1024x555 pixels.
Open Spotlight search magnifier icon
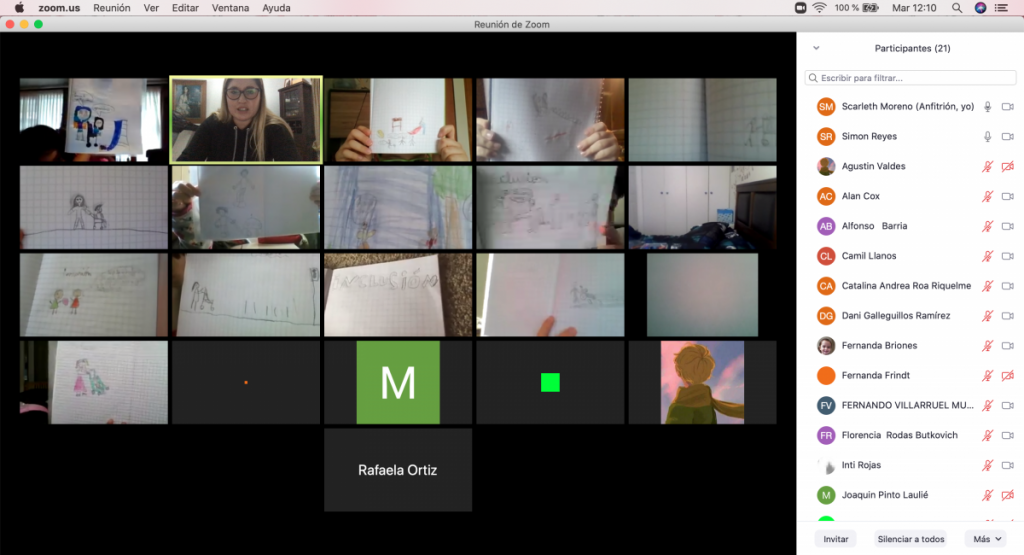(x=957, y=8)
